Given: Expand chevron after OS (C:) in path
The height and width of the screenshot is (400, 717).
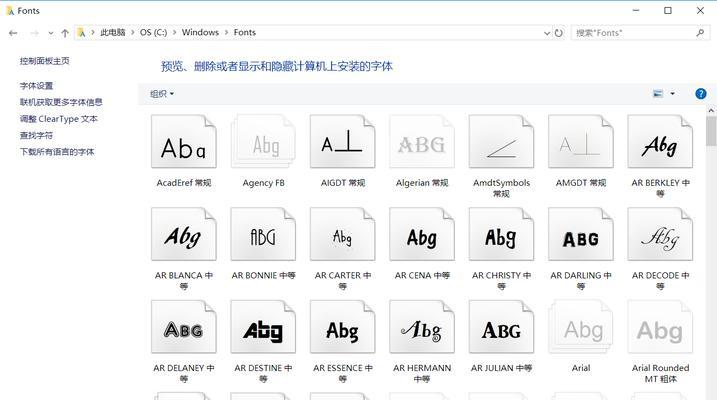Looking at the screenshot, I should [x=174, y=32].
